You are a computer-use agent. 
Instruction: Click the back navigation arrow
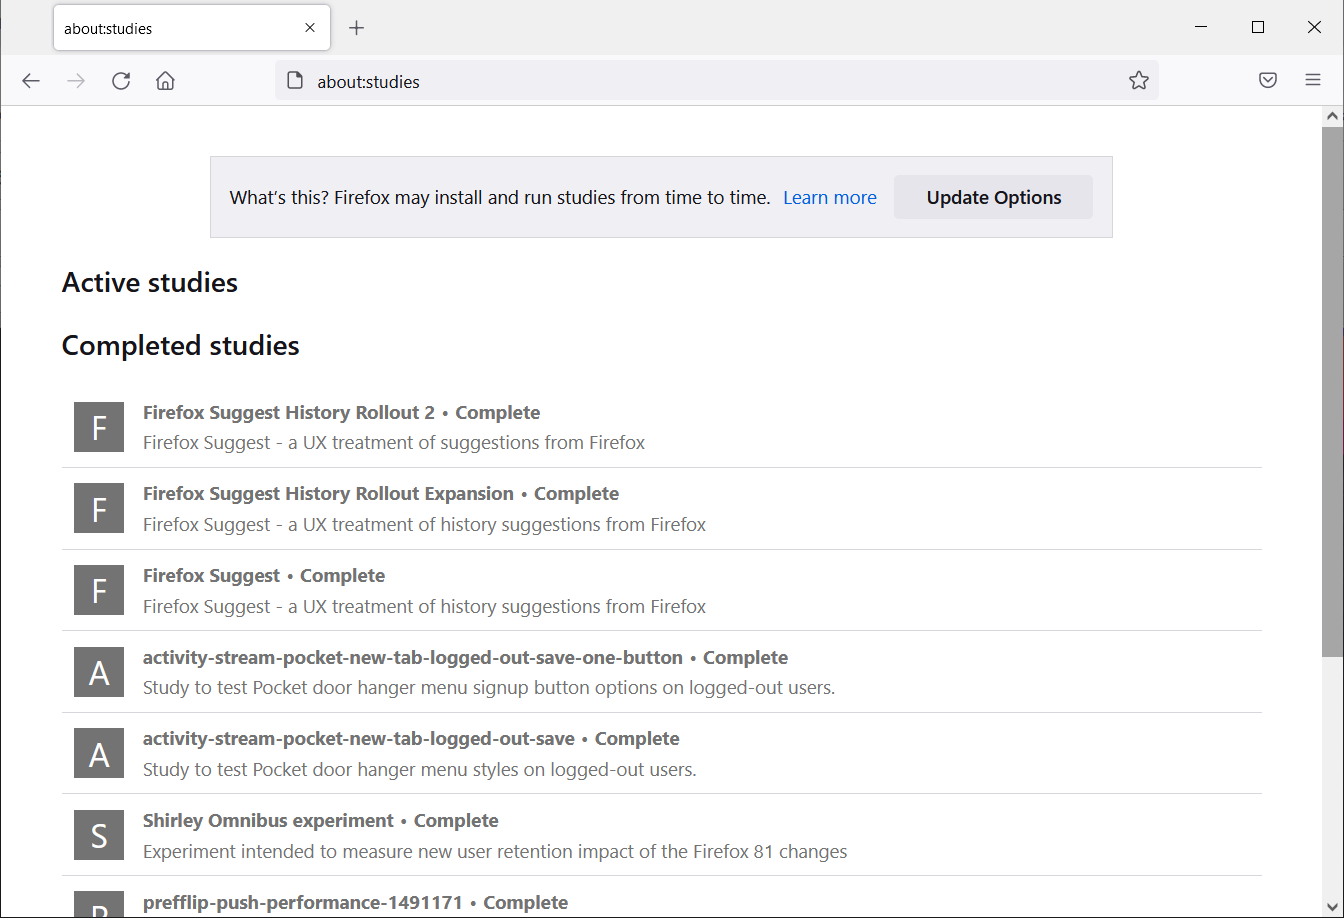coord(30,80)
